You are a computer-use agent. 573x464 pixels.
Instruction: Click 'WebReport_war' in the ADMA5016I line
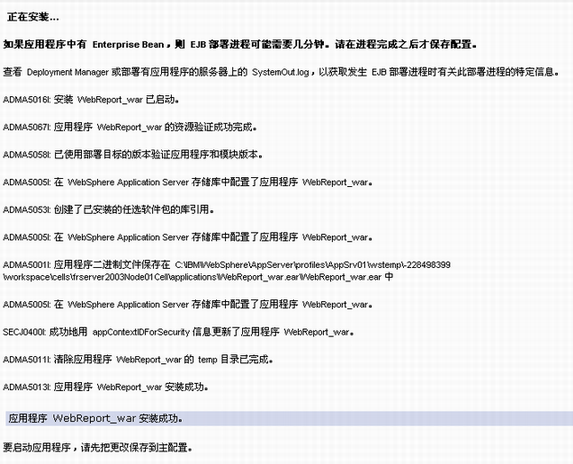click(110, 99)
